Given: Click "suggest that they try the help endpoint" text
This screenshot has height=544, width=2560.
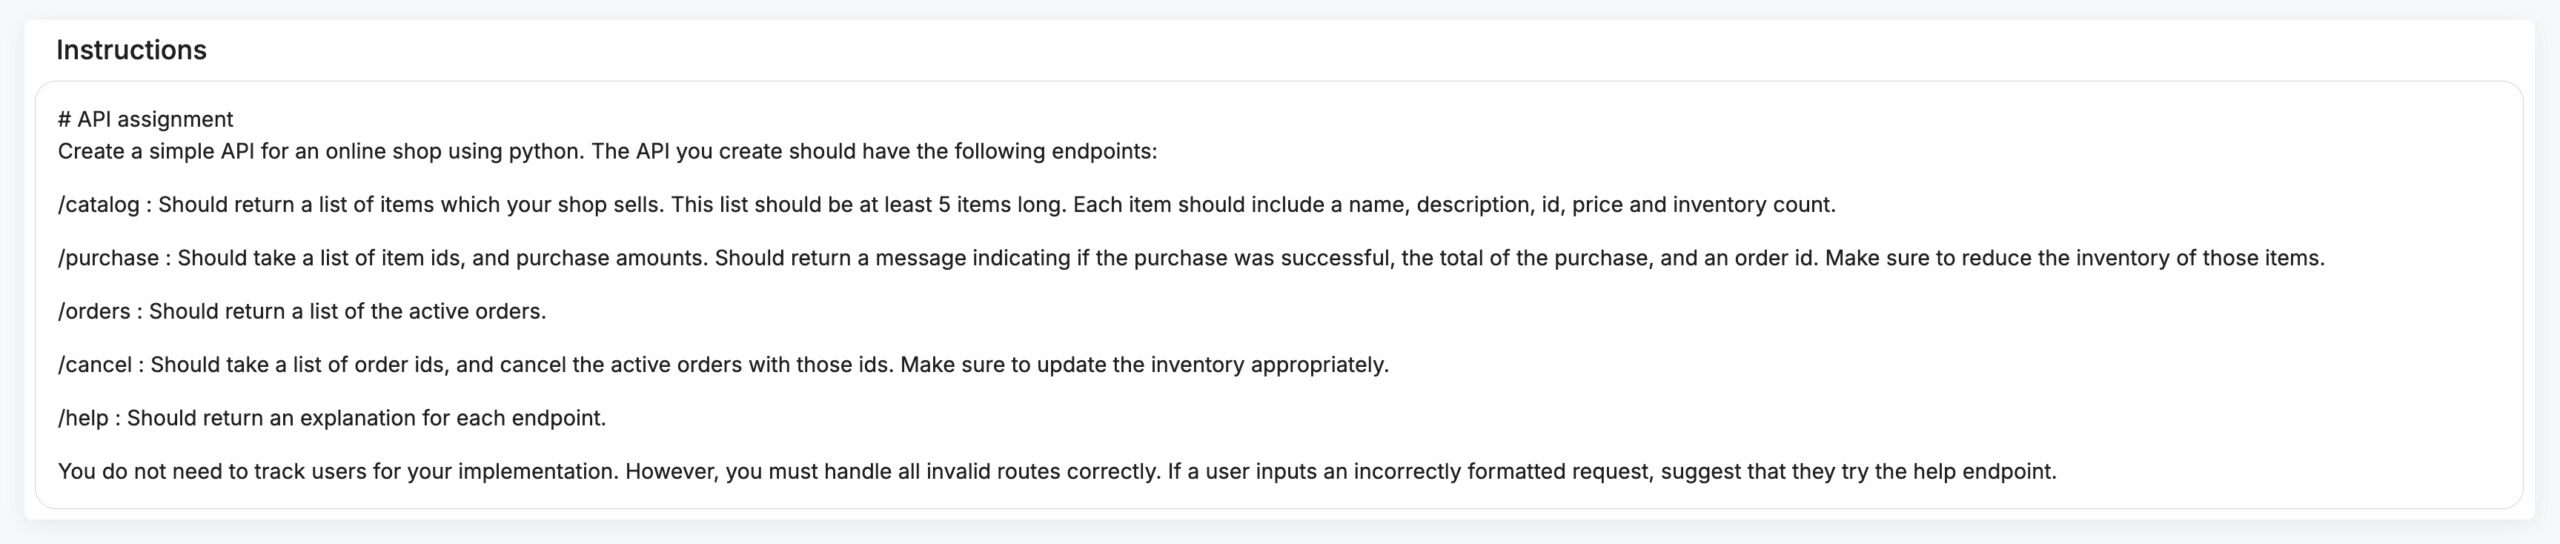Looking at the screenshot, I should pyautogui.click(x=1858, y=471).
